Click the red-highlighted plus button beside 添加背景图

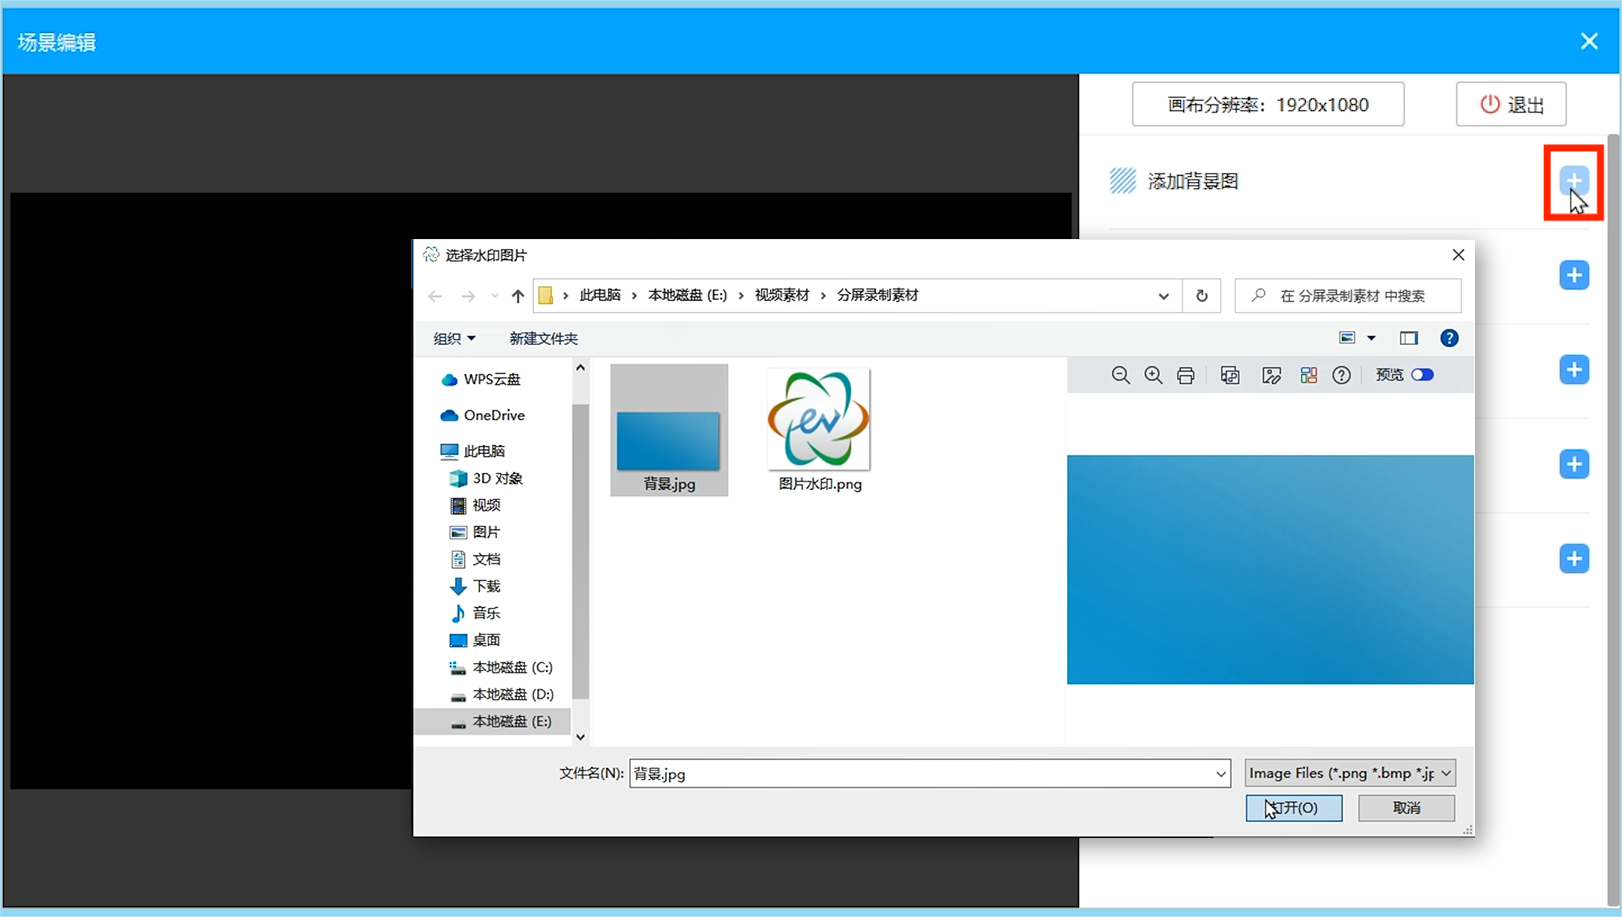(x=1573, y=180)
